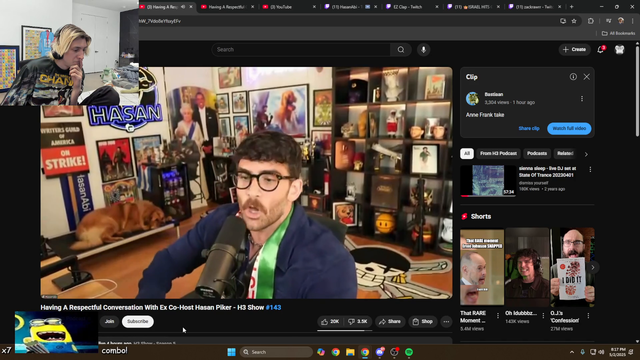The height and width of the screenshot is (360, 640).
Task: Click the install/cast icon in address bar
Action: pyautogui.click(x=563, y=21)
